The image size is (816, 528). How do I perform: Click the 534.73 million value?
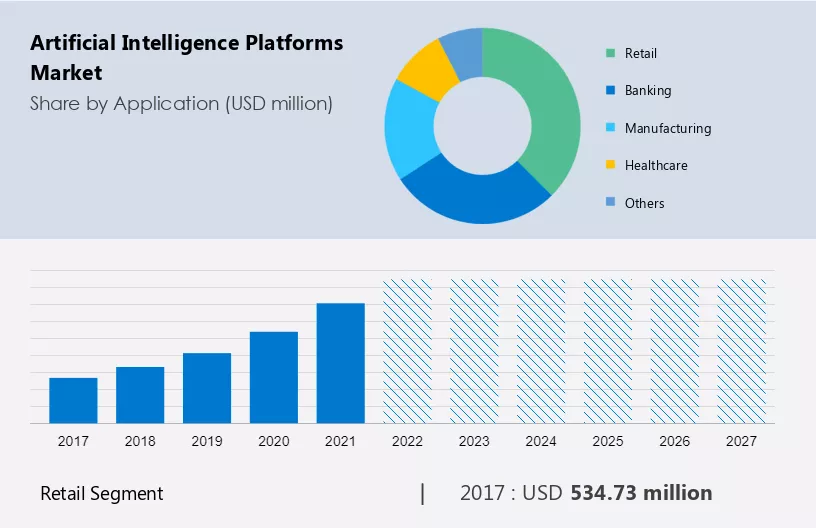point(641,493)
